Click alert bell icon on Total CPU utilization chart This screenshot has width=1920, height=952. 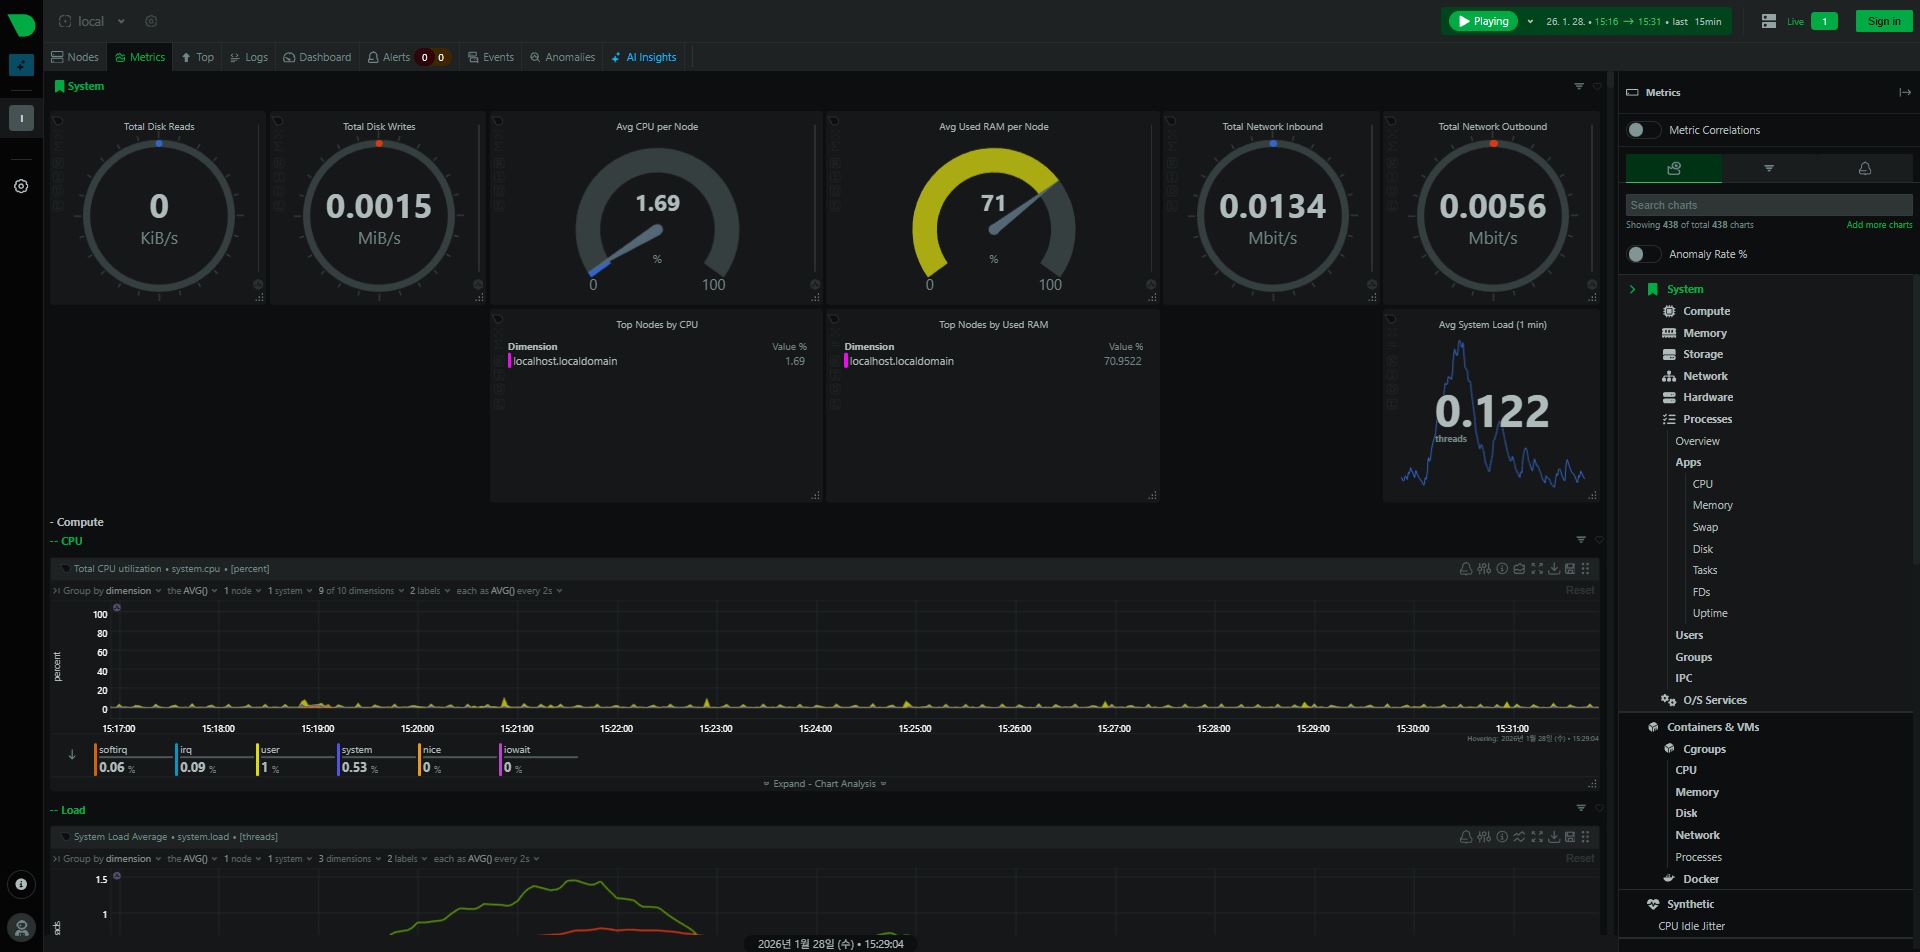click(1466, 569)
